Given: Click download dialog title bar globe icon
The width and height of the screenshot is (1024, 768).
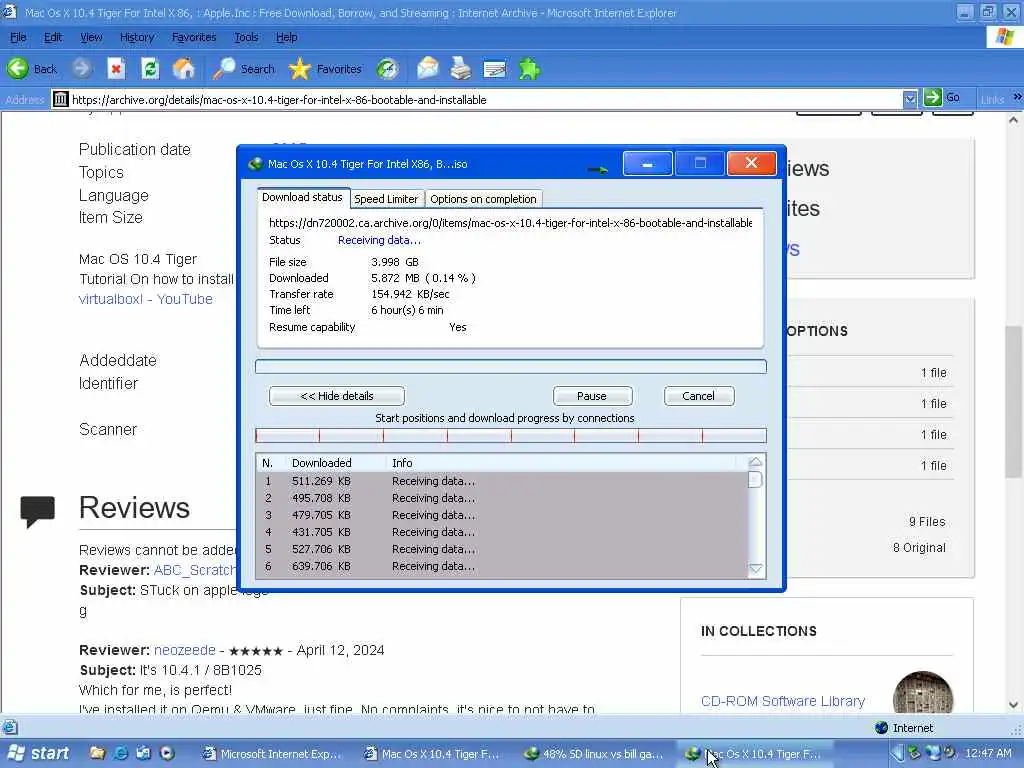Looking at the screenshot, I should (255, 163).
